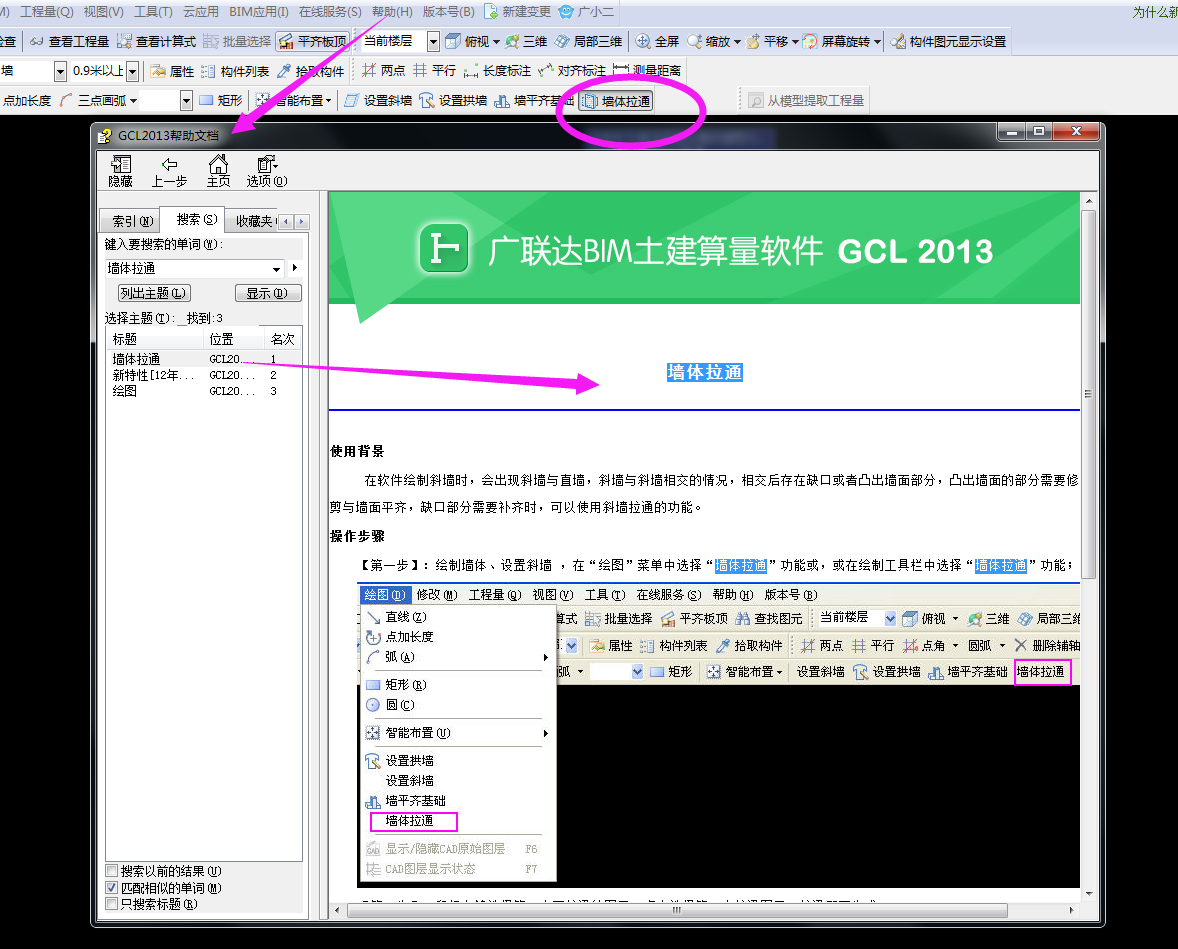Open 版本号(B) menu
The image size is (1178, 949).
click(x=449, y=11)
